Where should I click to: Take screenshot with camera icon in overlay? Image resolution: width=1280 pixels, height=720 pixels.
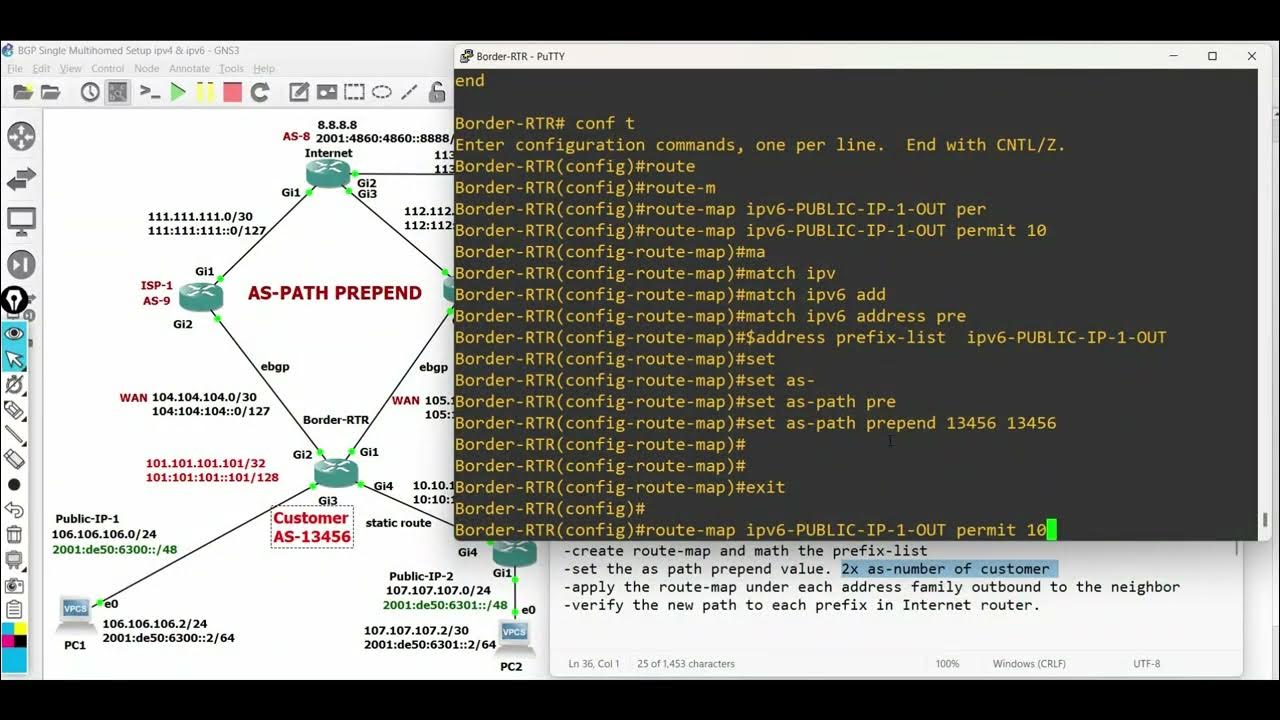tap(14, 585)
